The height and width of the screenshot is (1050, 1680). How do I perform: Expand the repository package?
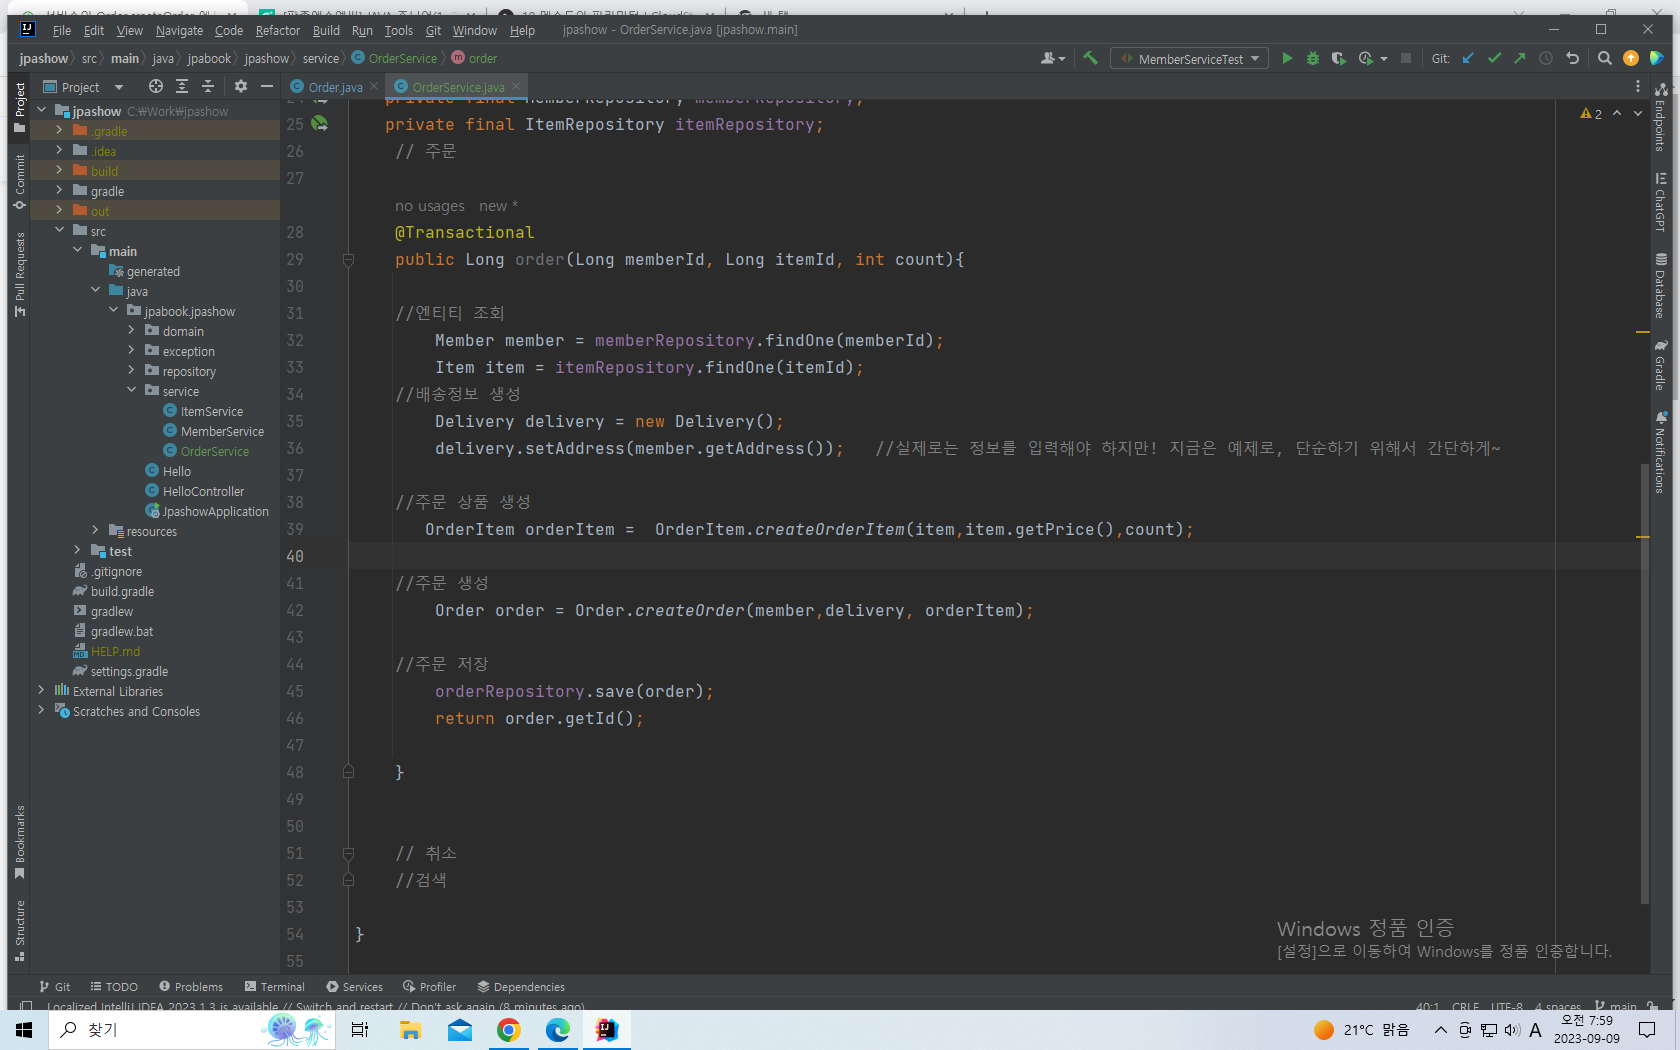[131, 371]
